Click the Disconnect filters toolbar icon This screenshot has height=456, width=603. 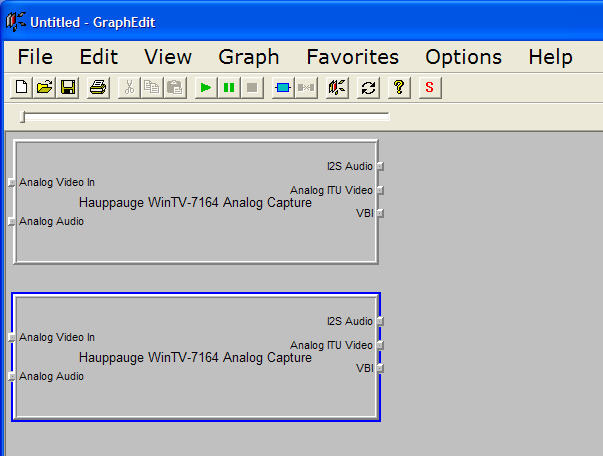click(x=306, y=88)
